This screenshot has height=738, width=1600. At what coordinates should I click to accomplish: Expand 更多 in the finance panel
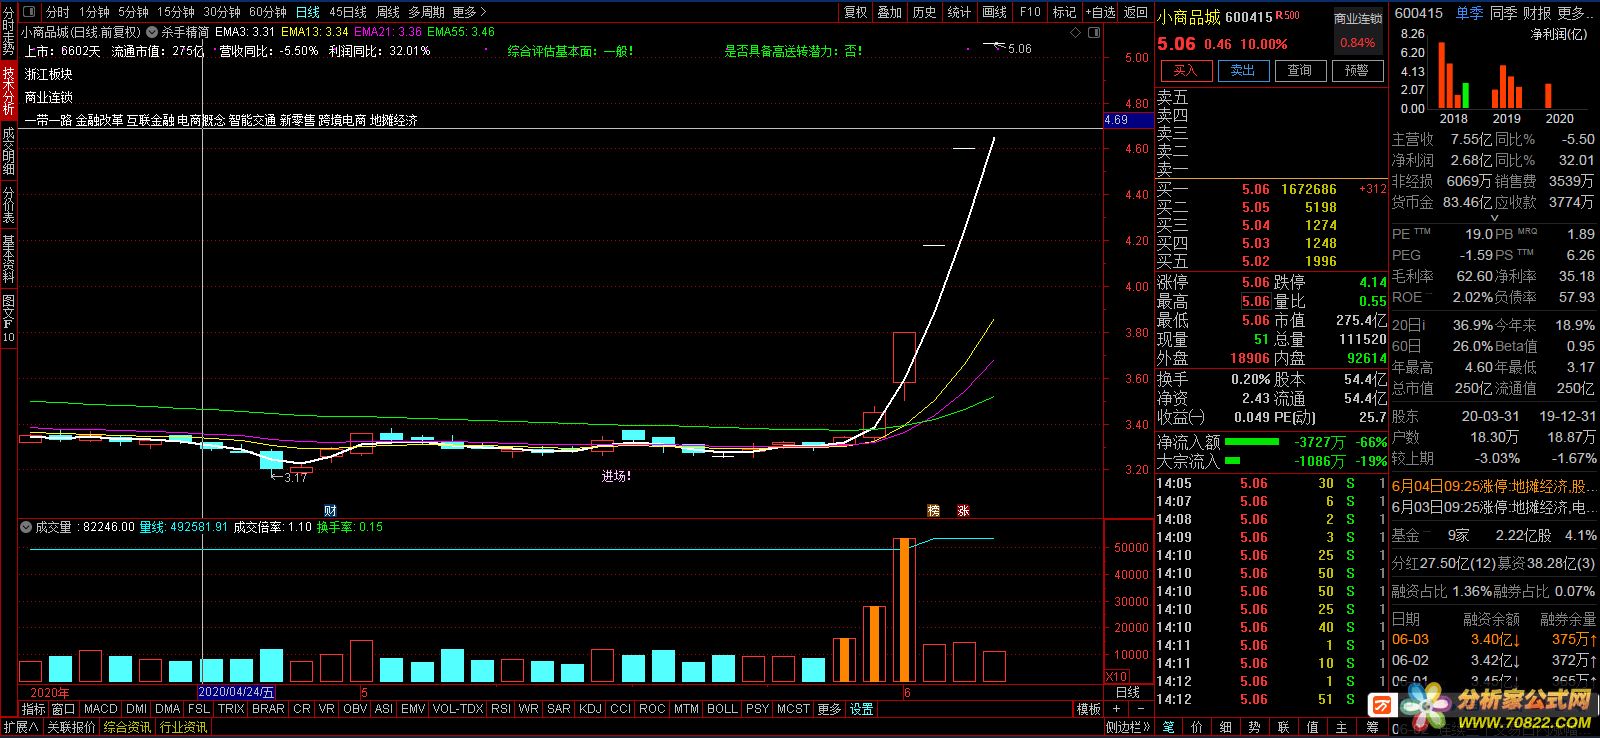point(1575,13)
